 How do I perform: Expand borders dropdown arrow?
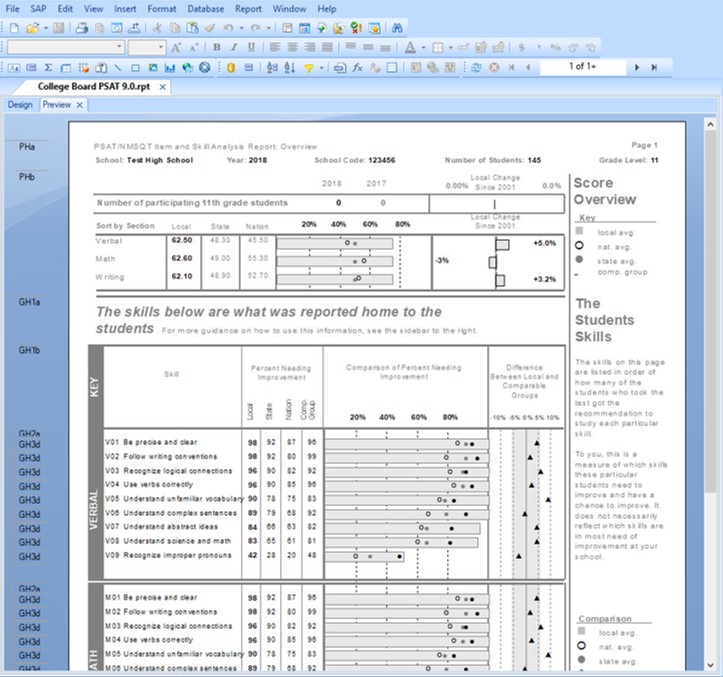pos(450,47)
